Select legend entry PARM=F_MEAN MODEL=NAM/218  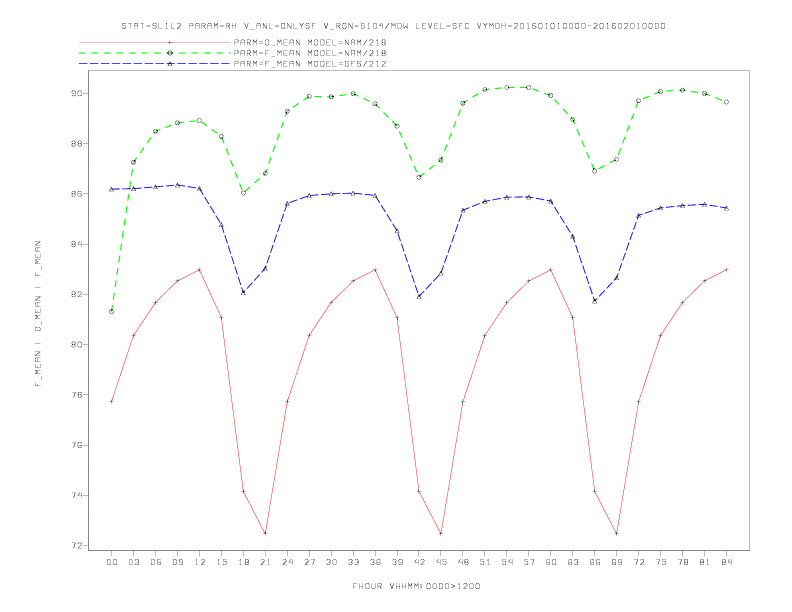click(x=310, y=53)
